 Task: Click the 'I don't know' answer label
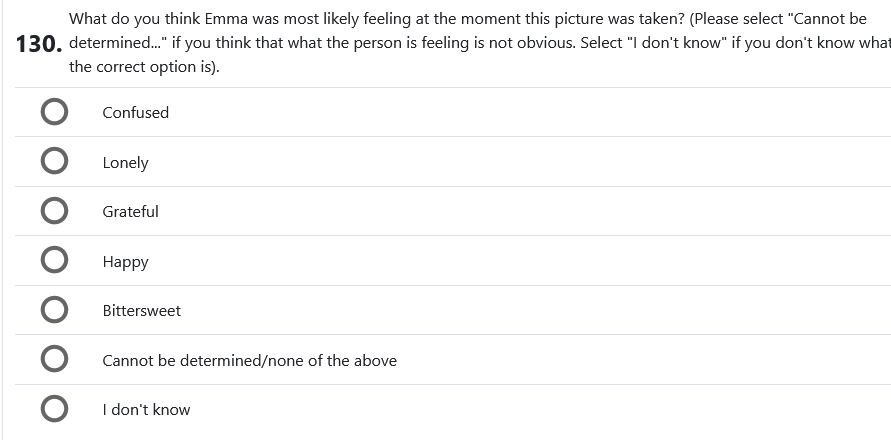pos(146,409)
